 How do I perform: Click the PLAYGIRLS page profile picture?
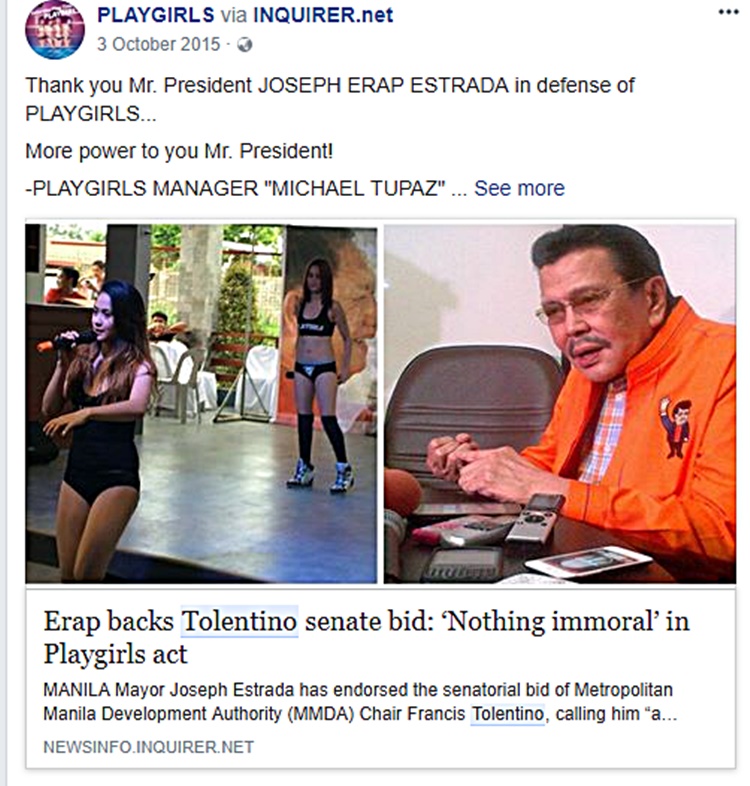[55, 29]
